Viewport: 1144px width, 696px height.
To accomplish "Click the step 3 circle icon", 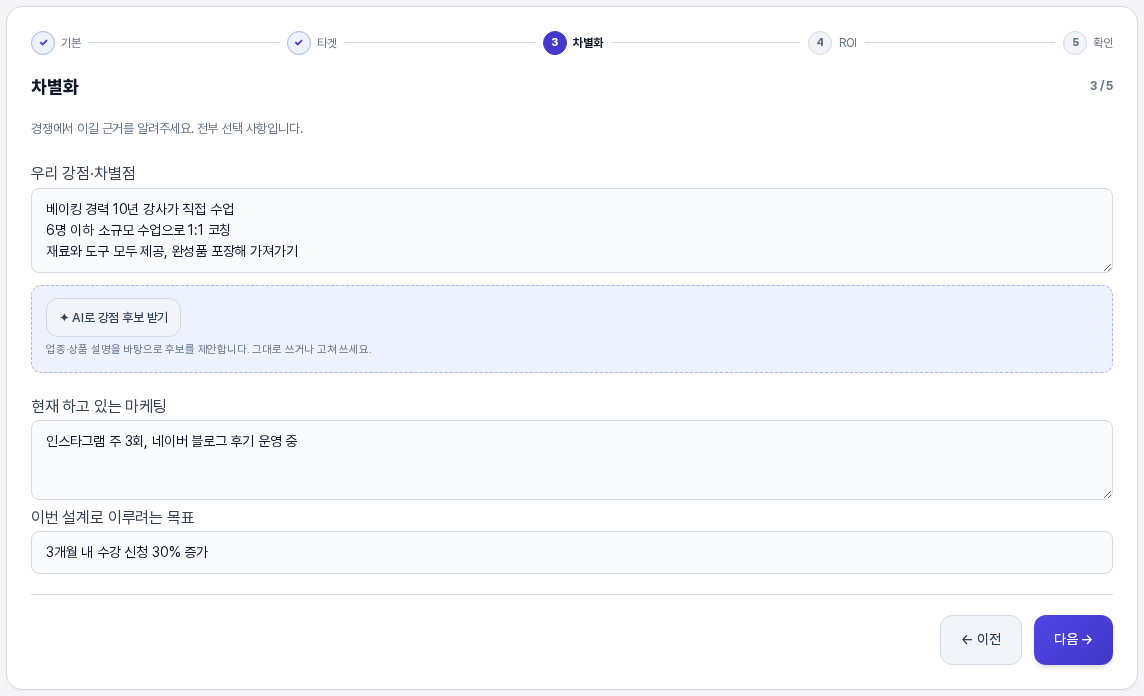I will [x=554, y=43].
